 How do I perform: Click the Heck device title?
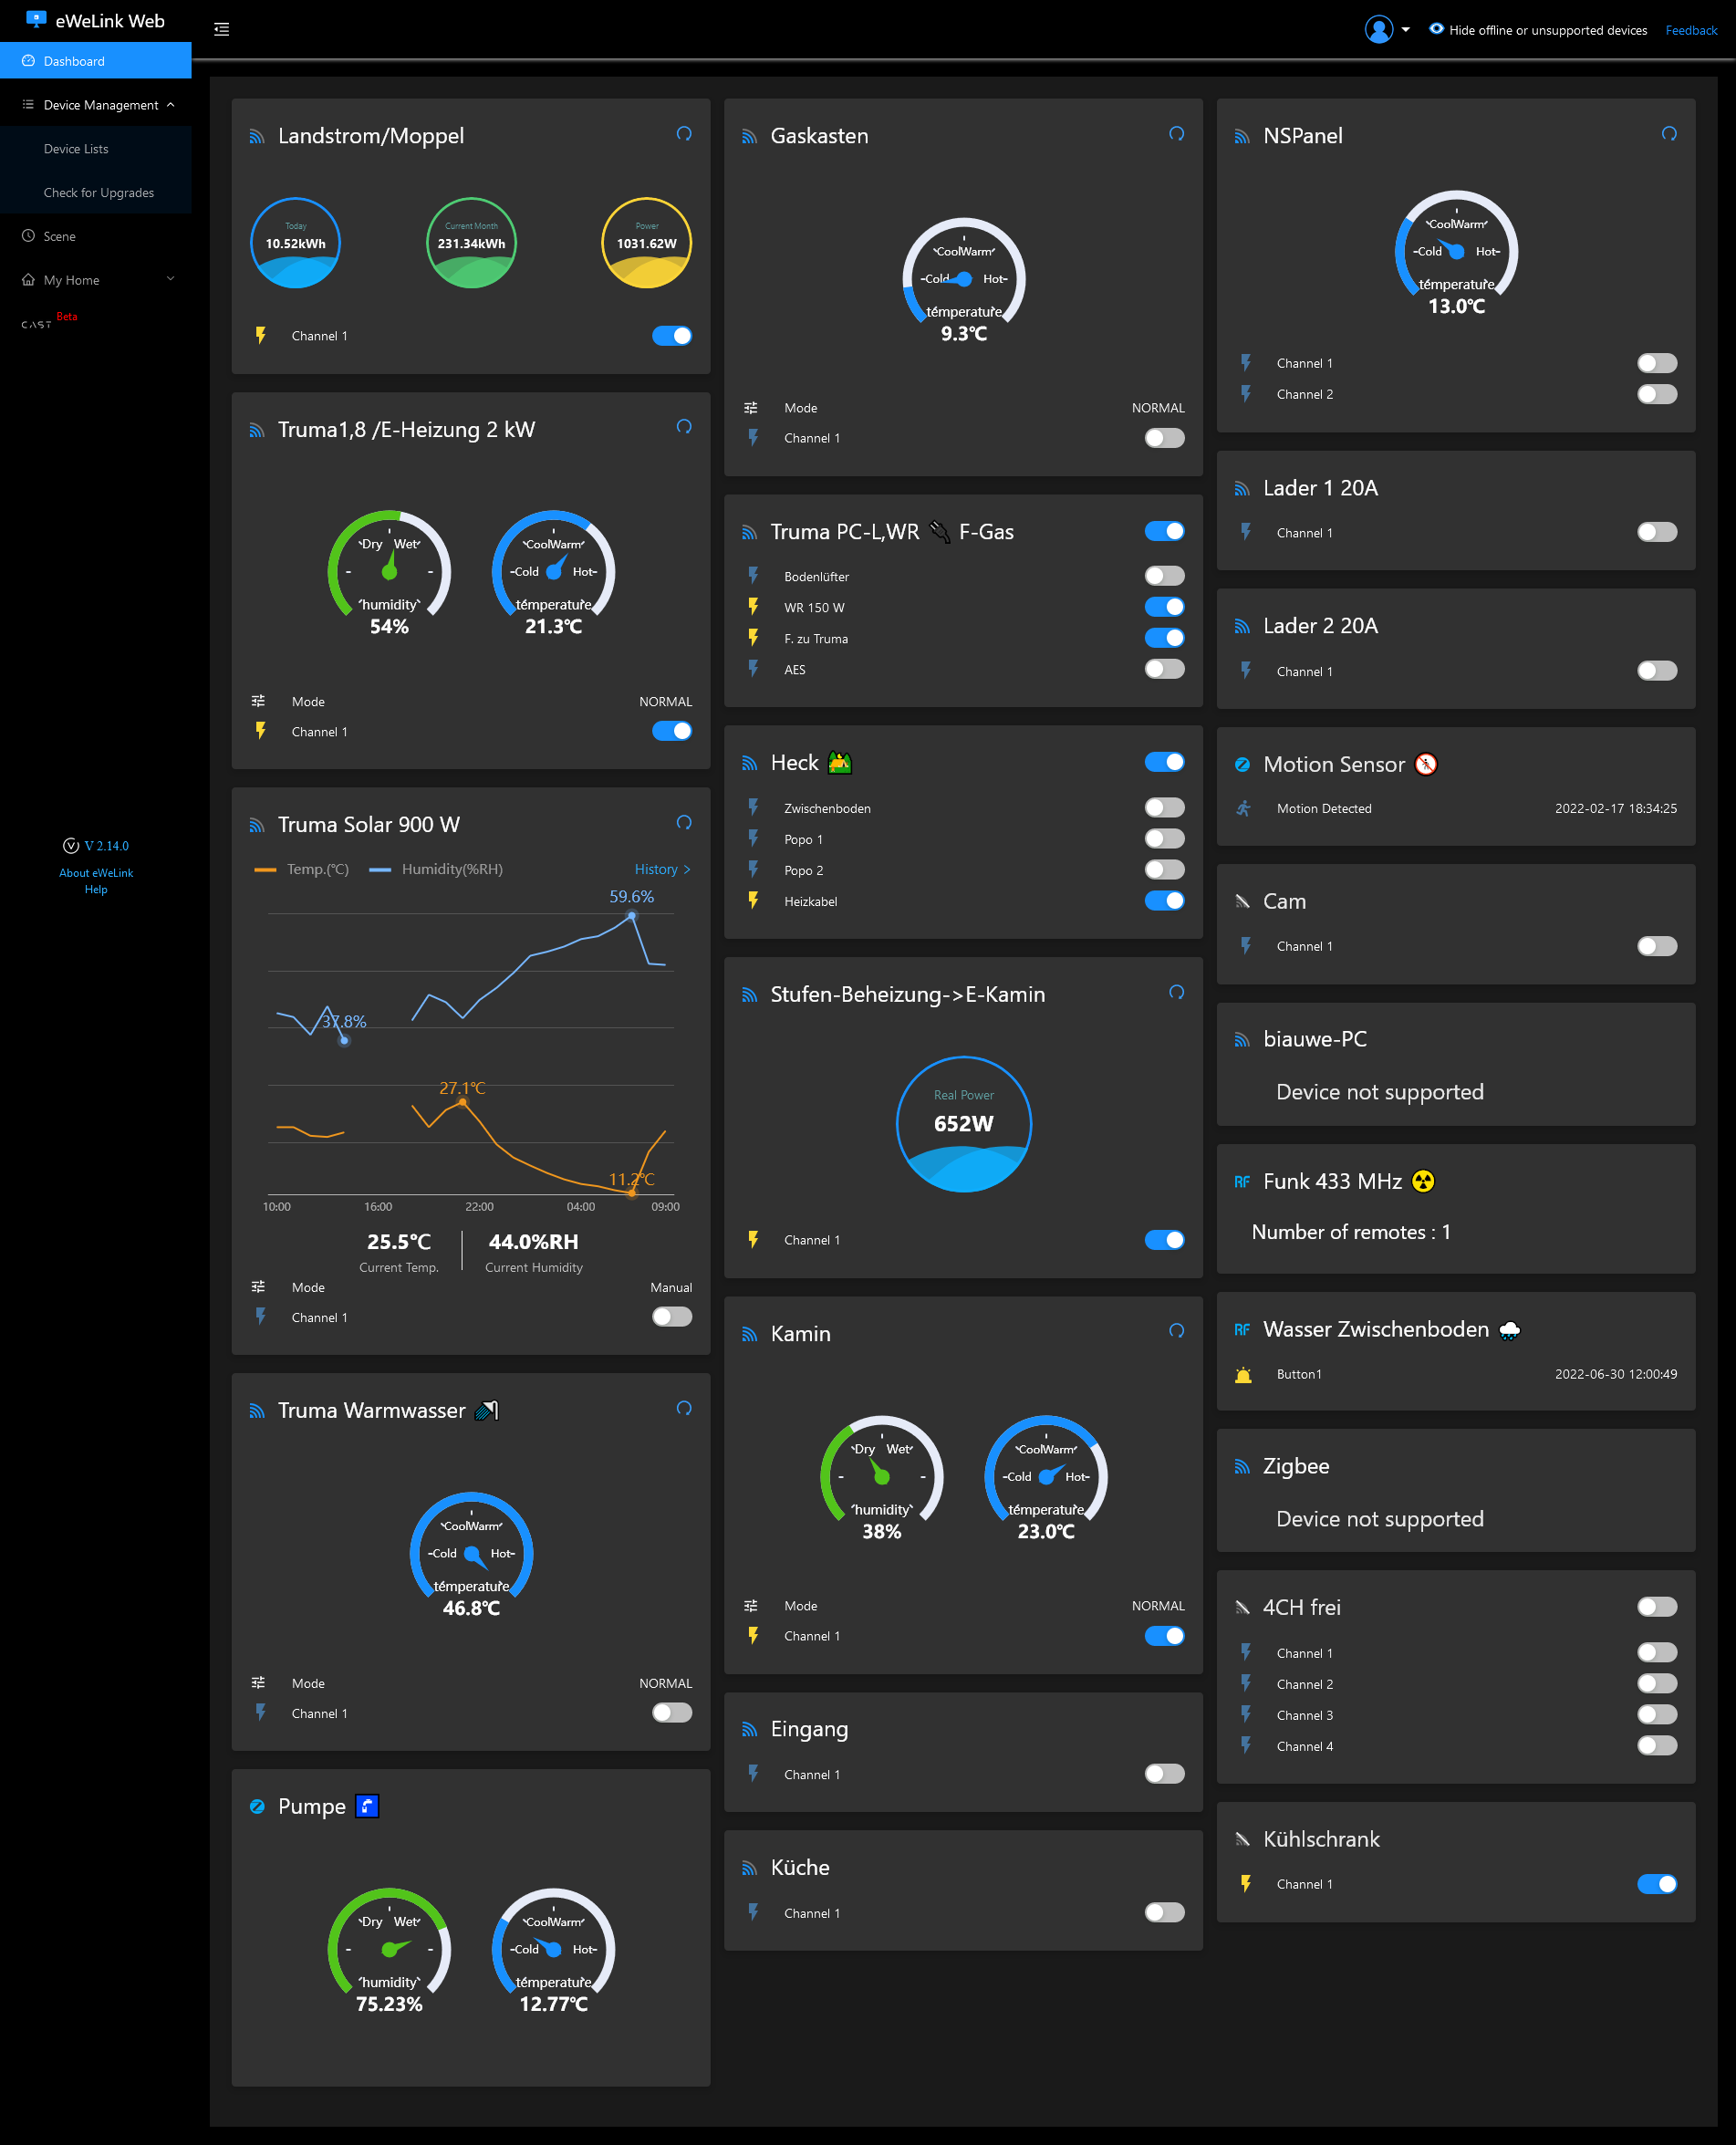coord(795,763)
